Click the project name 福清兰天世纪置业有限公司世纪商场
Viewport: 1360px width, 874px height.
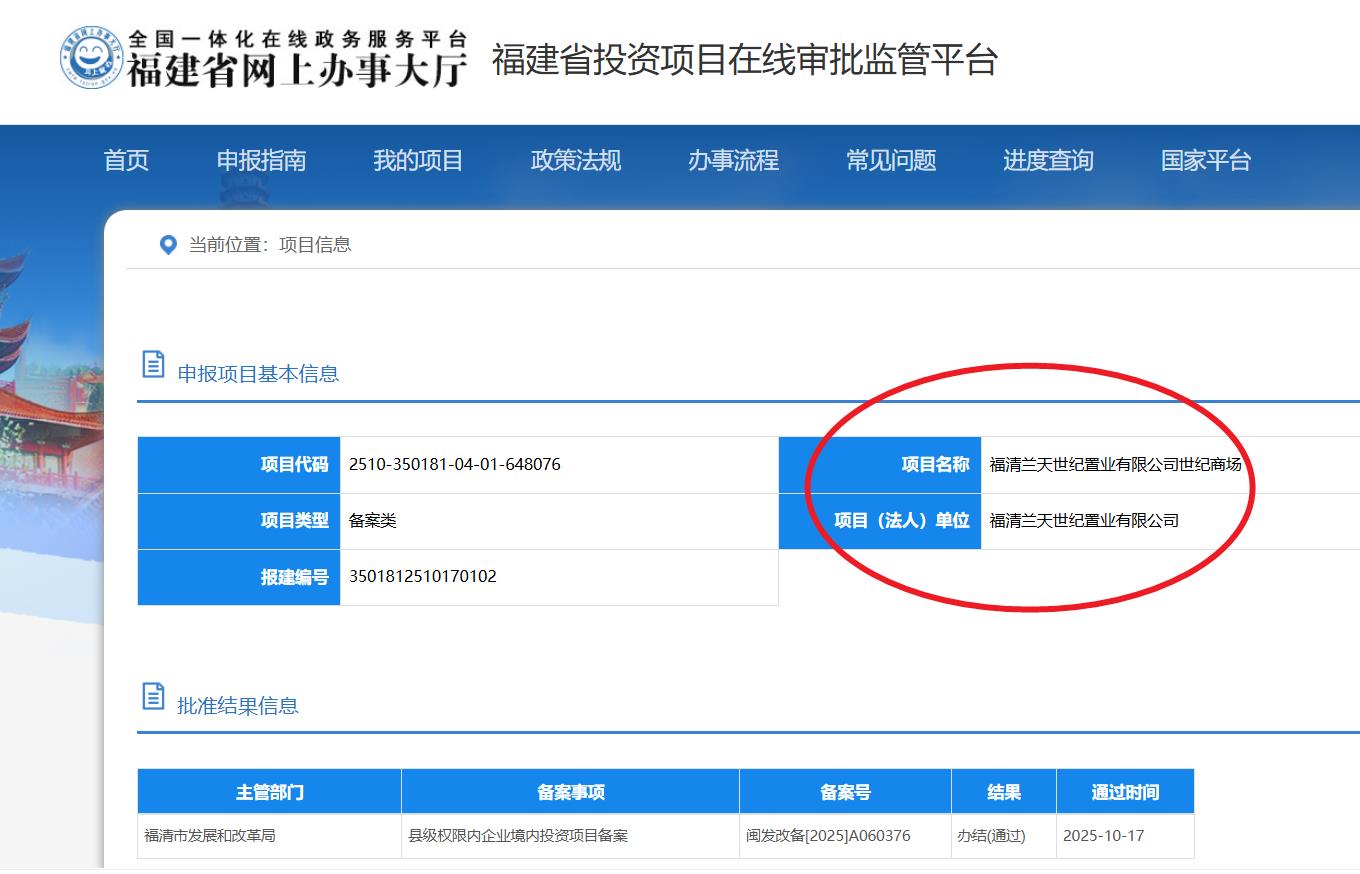1115,465
